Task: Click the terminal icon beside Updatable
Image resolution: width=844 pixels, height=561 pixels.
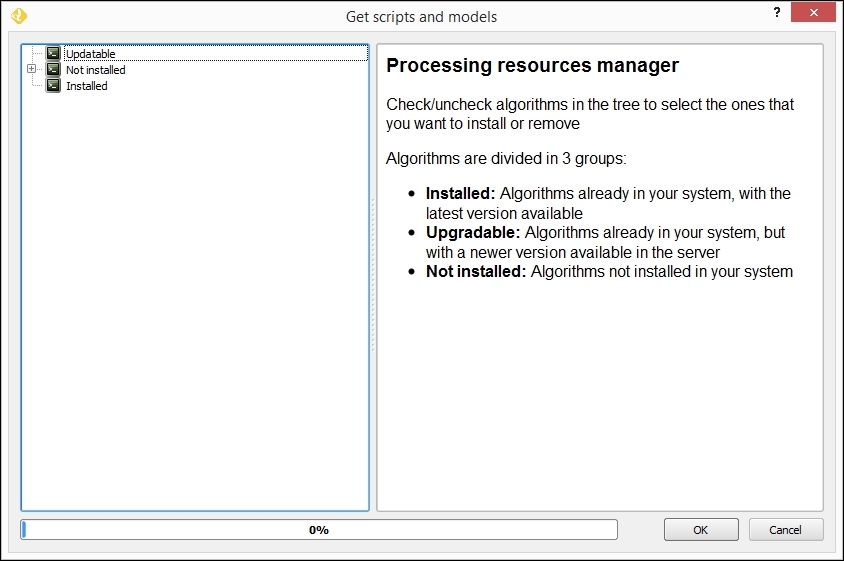Action: 53,54
